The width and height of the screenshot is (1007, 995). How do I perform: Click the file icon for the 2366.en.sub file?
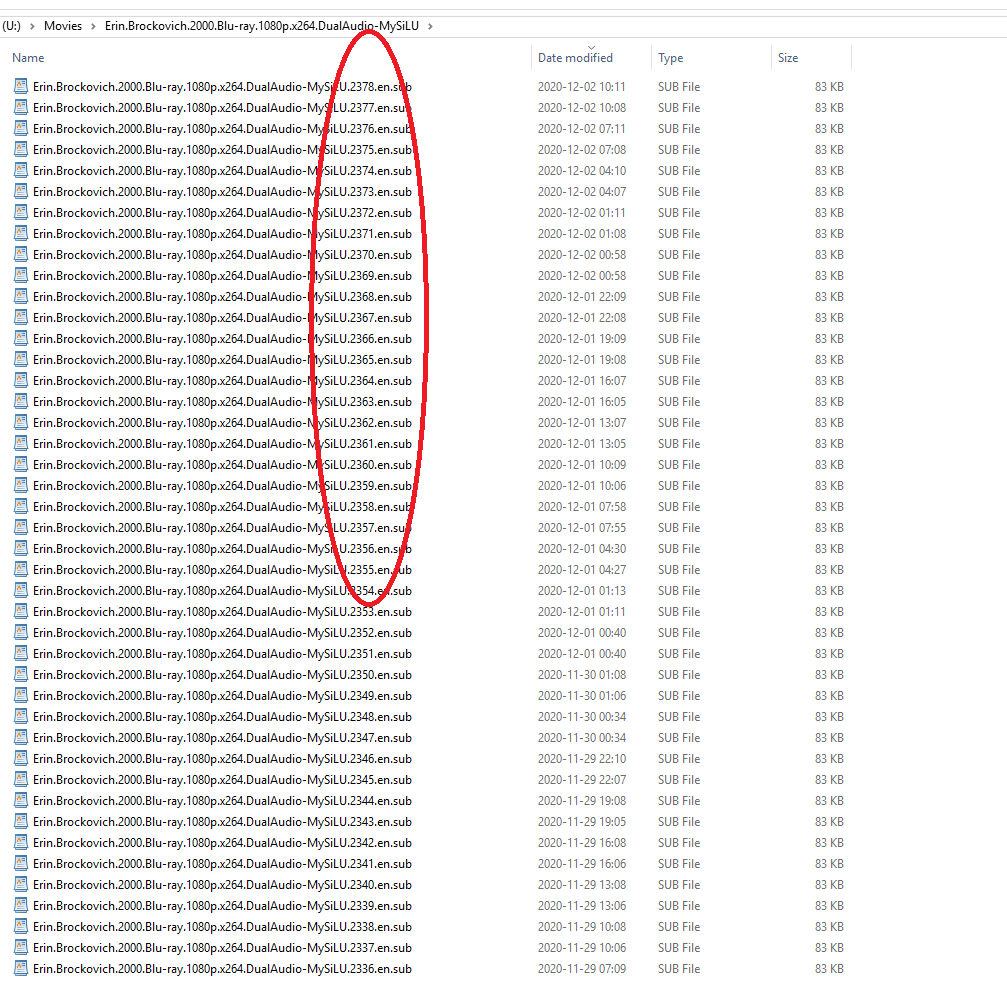pyautogui.click(x=21, y=339)
